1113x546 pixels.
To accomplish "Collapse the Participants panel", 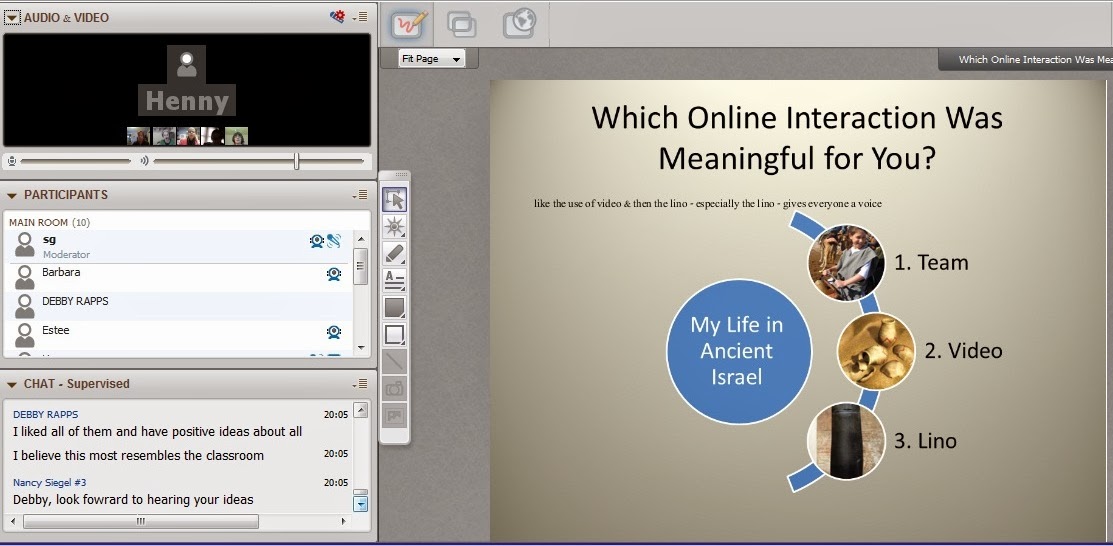I will 12,195.
